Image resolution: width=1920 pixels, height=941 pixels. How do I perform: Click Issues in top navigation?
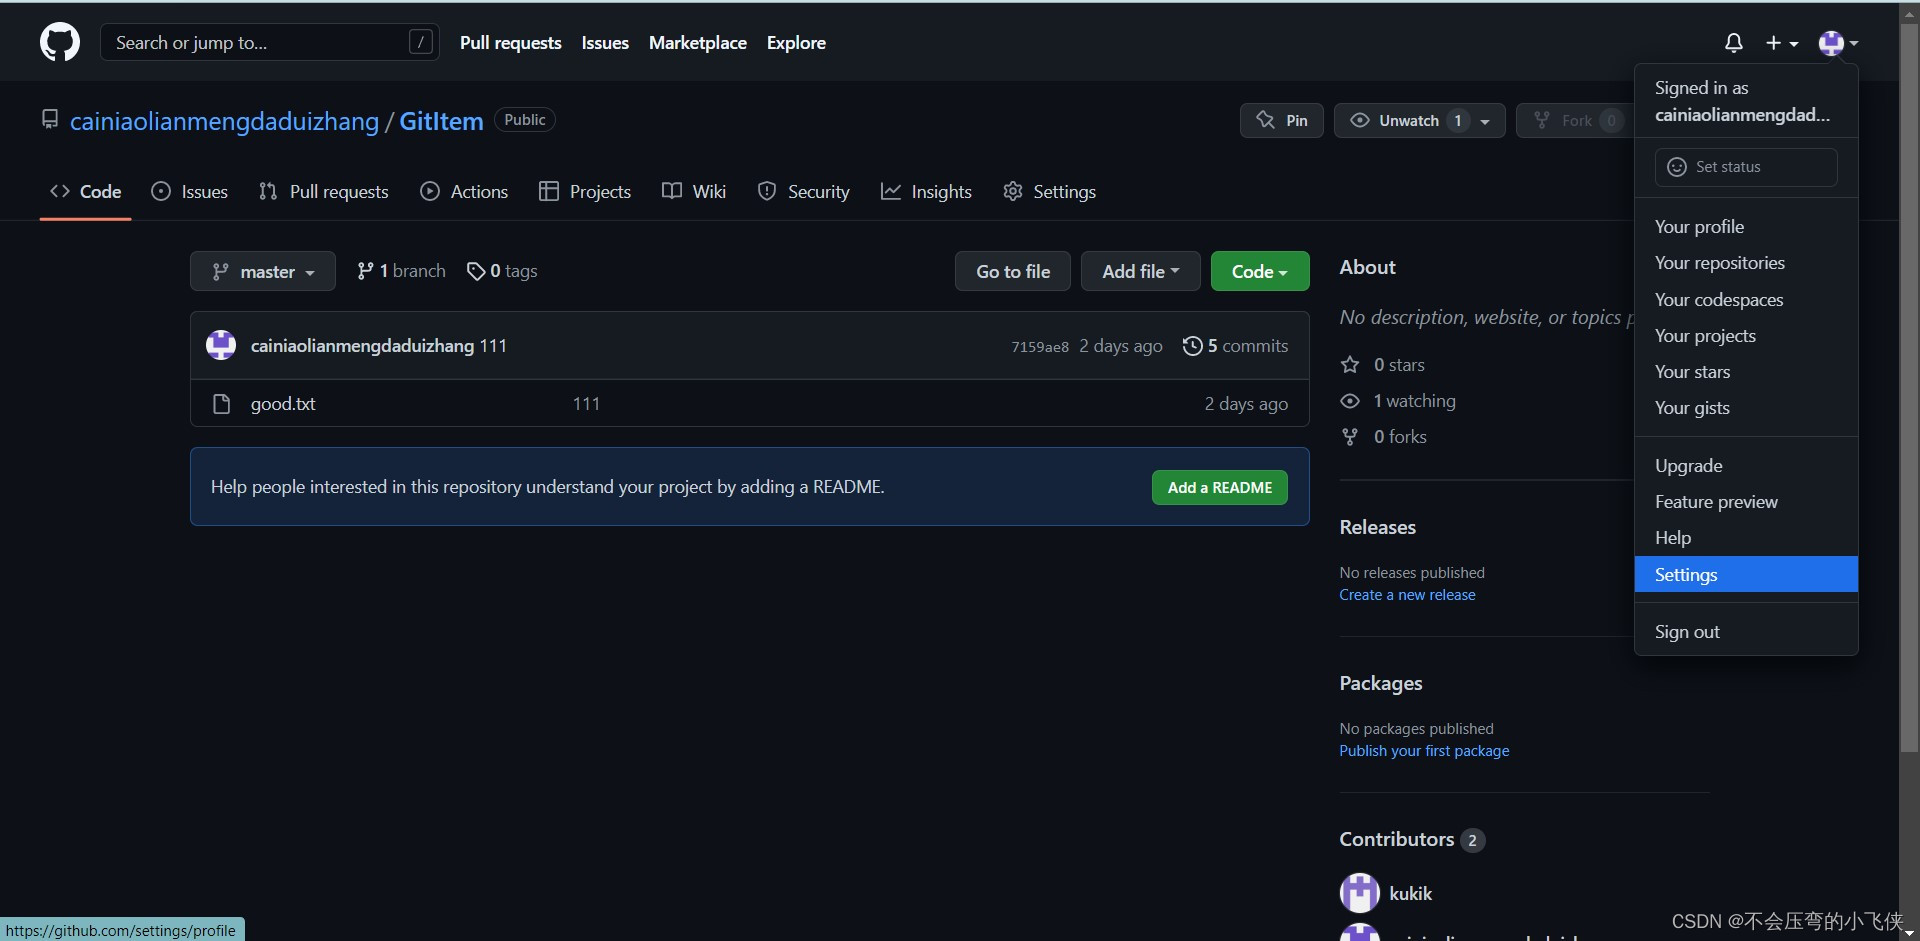pyautogui.click(x=605, y=43)
